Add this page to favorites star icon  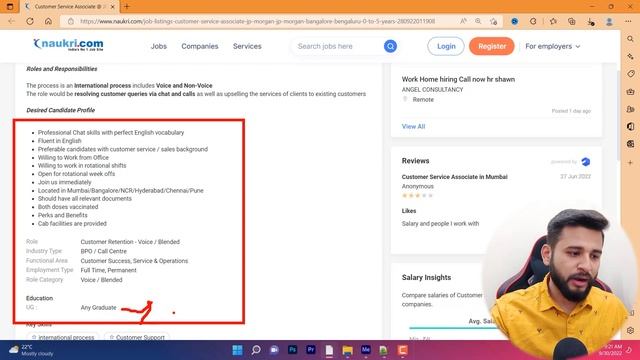point(493,21)
